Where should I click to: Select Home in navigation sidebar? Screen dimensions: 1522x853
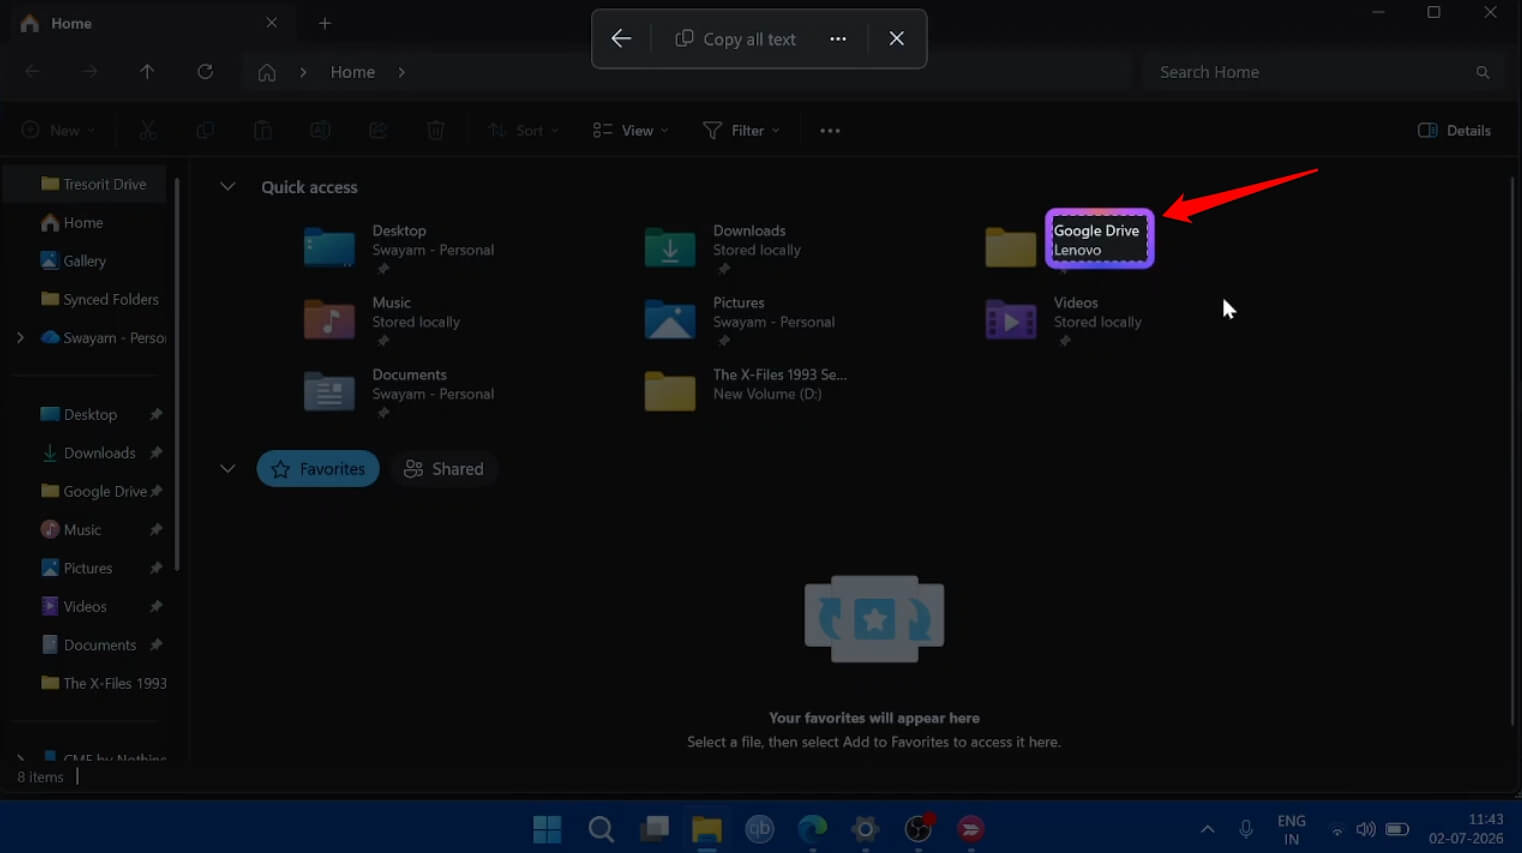click(72, 222)
